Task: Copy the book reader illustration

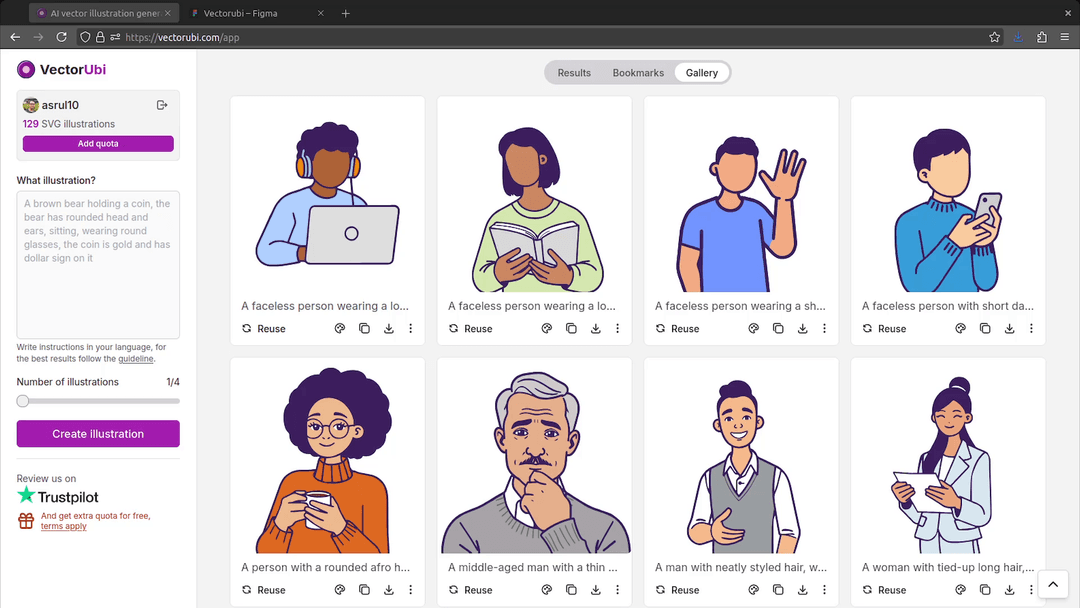Action: (x=571, y=328)
